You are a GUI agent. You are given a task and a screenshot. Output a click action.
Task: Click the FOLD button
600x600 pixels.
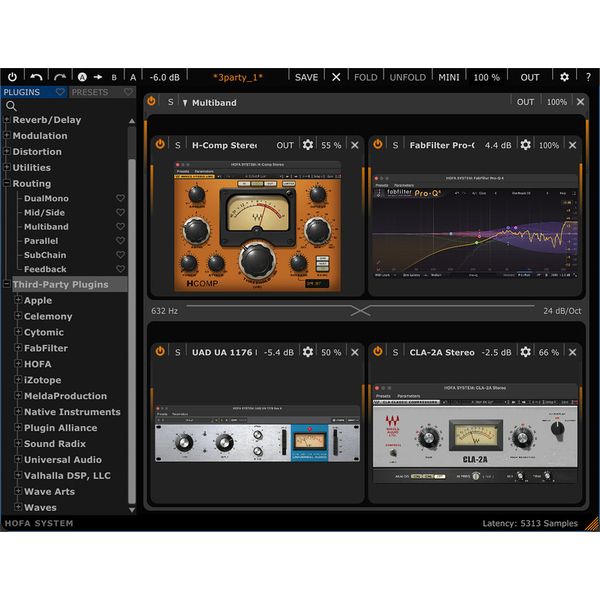point(365,78)
